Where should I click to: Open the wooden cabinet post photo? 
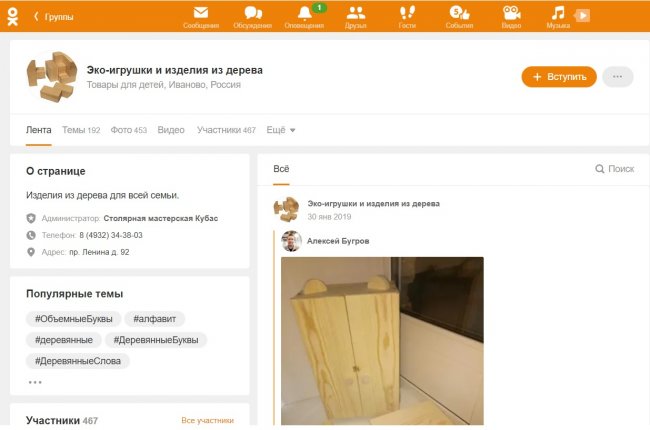pyautogui.click(x=382, y=340)
